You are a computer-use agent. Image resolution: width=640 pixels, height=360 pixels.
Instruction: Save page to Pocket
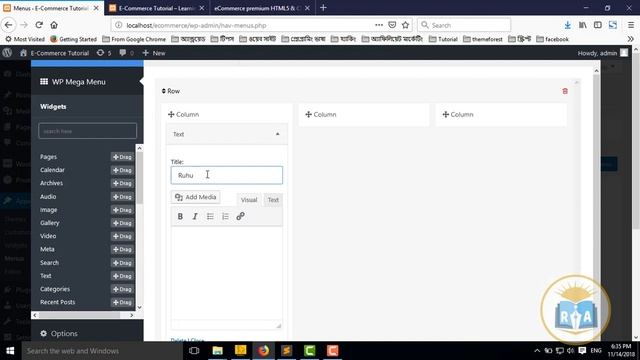point(392,25)
